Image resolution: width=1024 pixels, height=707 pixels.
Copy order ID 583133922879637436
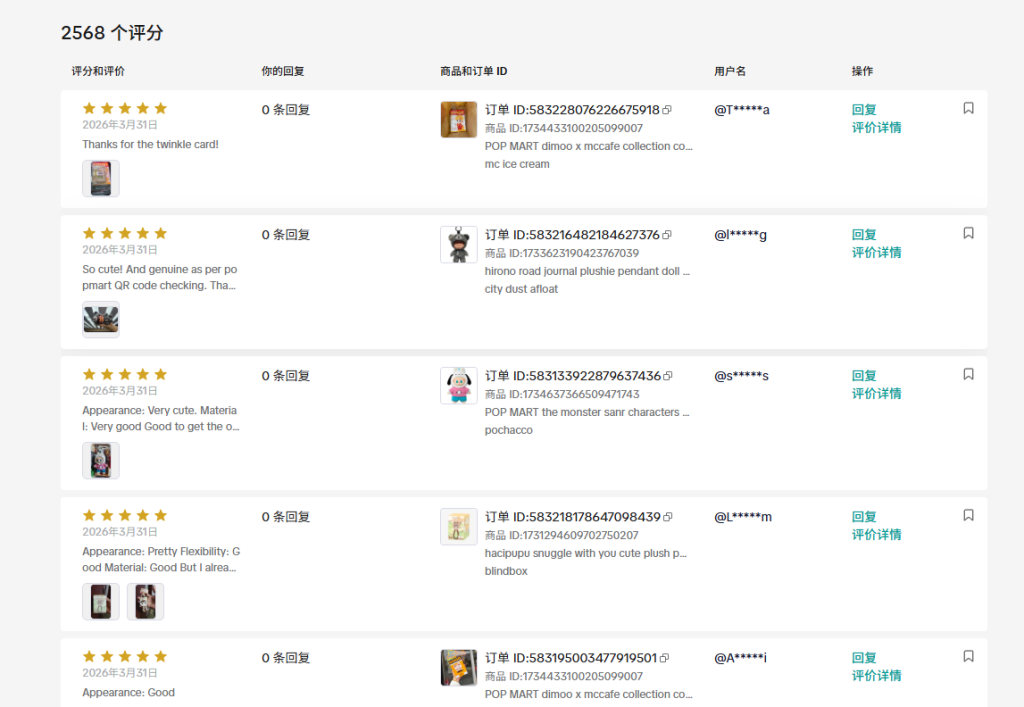coord(669,376)
